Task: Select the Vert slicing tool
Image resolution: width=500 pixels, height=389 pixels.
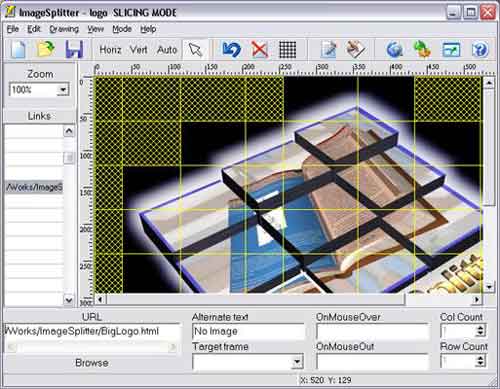Action: click(138, 50)
